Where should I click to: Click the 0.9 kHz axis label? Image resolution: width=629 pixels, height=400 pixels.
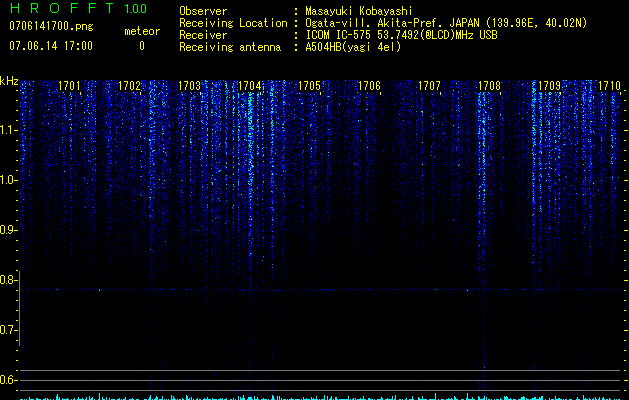pos(8,230)
